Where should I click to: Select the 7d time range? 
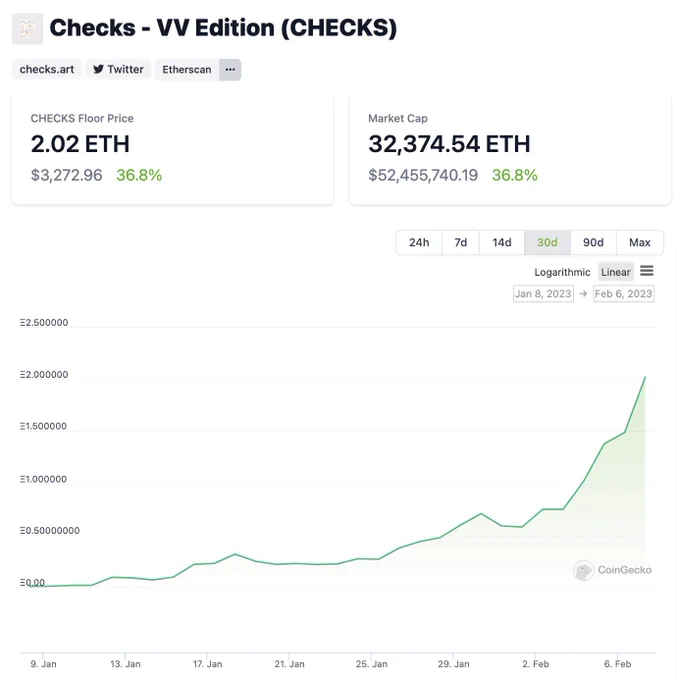[x=461, y=242]
